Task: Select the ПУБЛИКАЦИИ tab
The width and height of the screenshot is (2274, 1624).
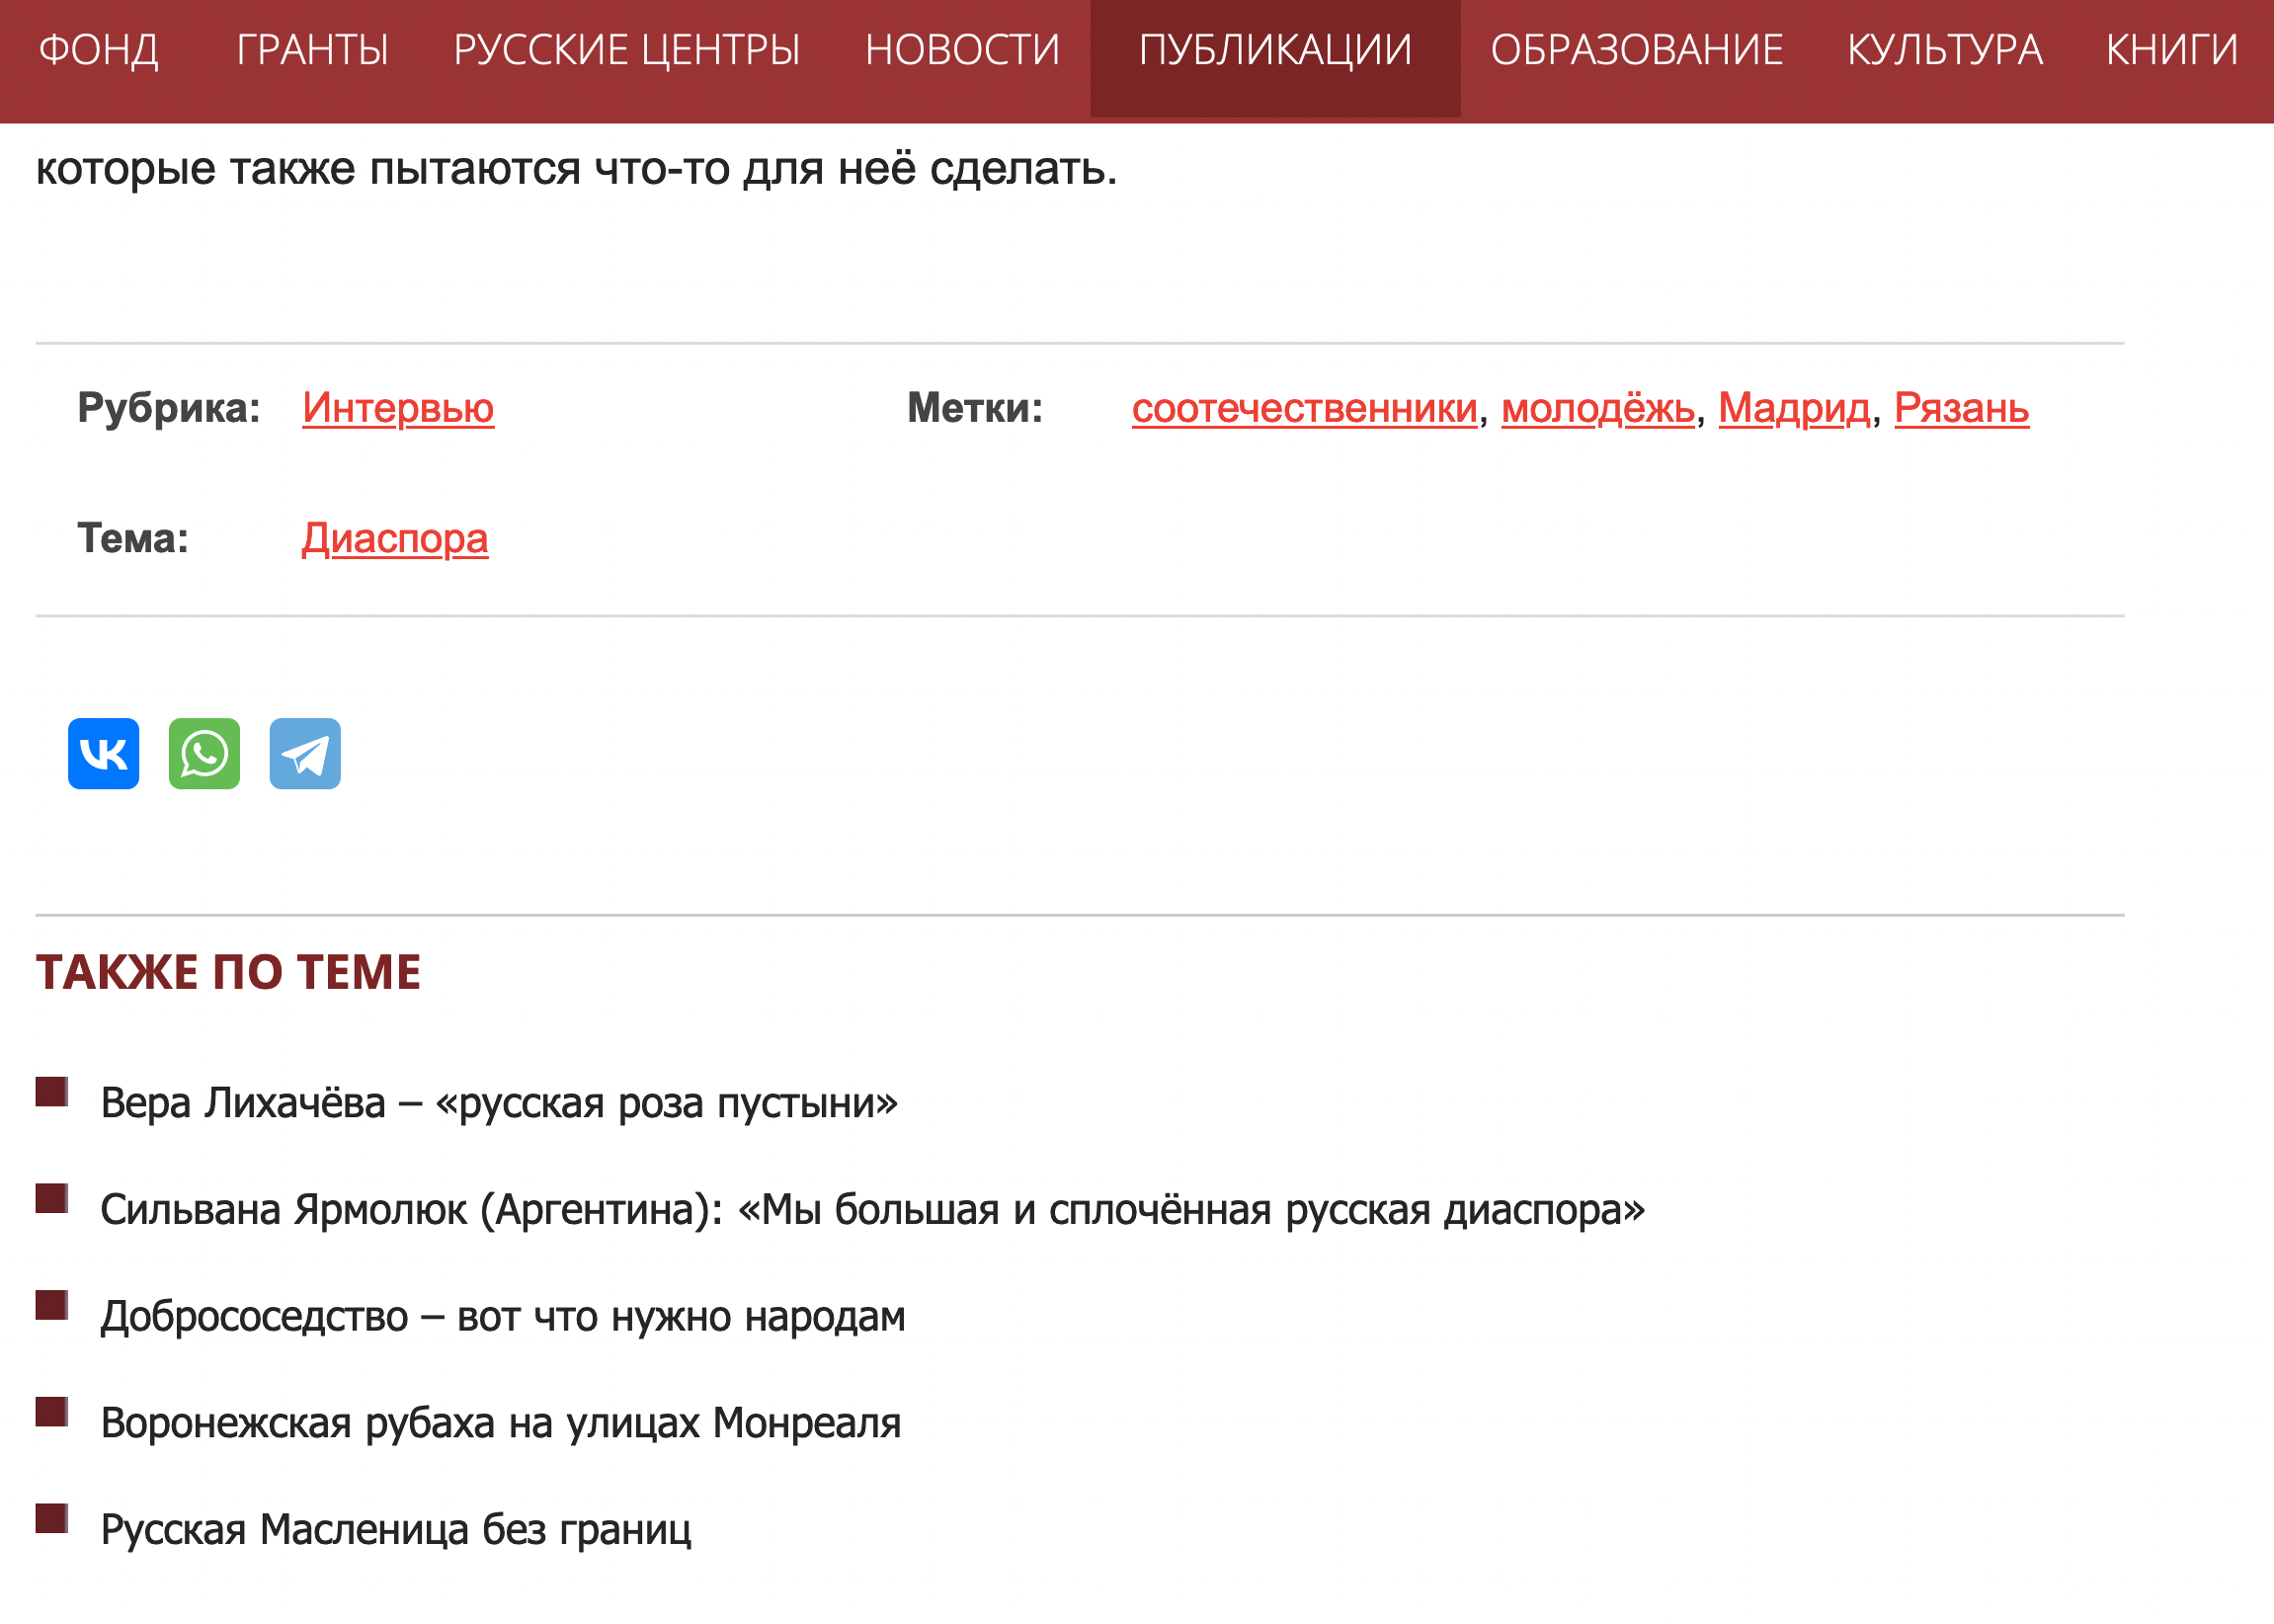Action: coord(1275,50)
